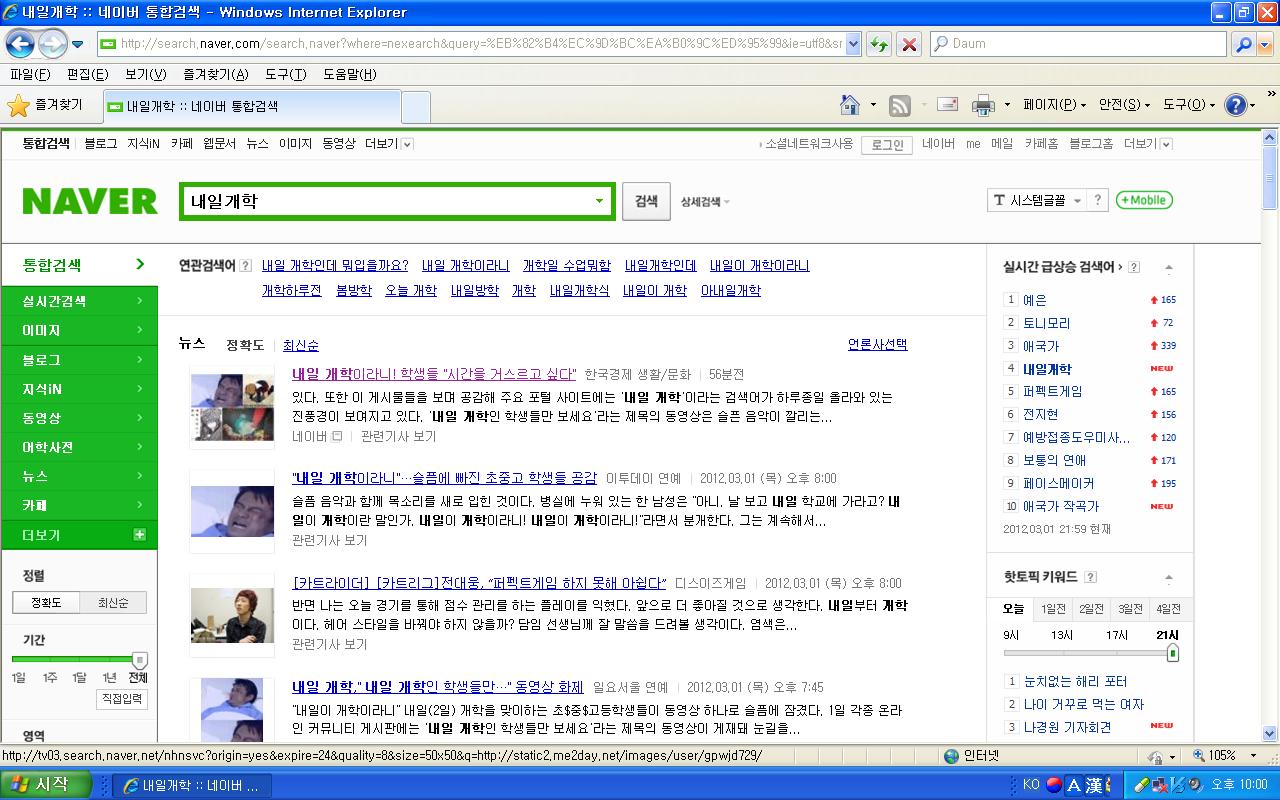Open the 즐겨찾기(A) menu
This screenshot has width=1280, height=800.
[216, 75]
